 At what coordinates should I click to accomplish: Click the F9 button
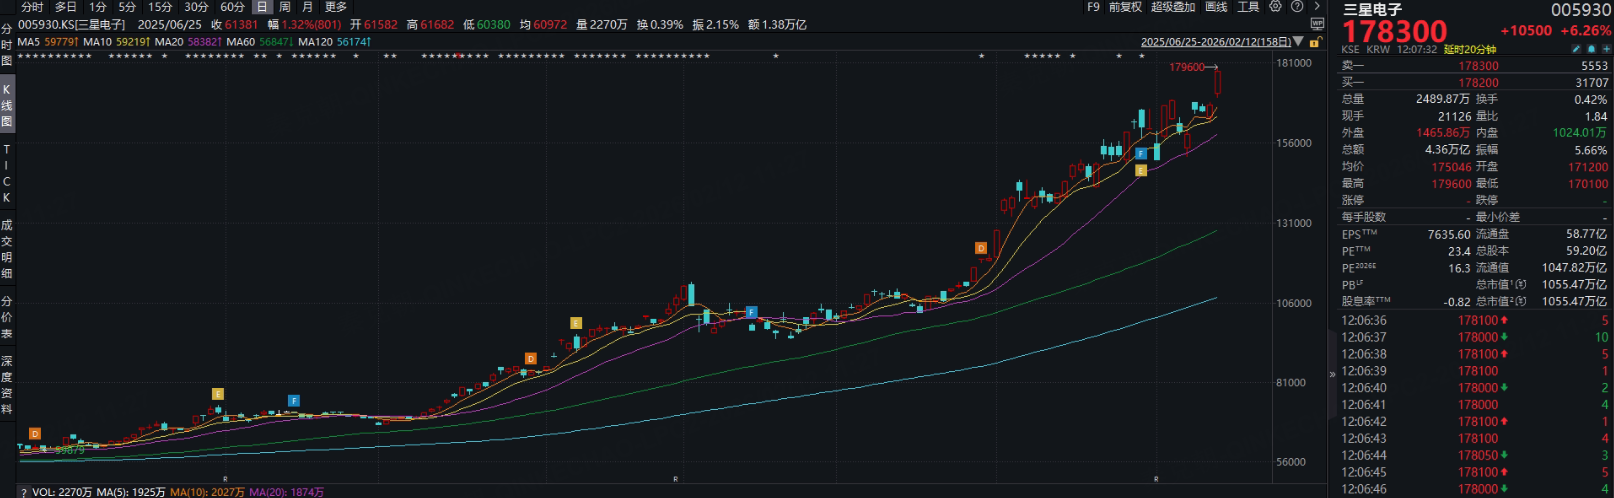[1093, 7]
